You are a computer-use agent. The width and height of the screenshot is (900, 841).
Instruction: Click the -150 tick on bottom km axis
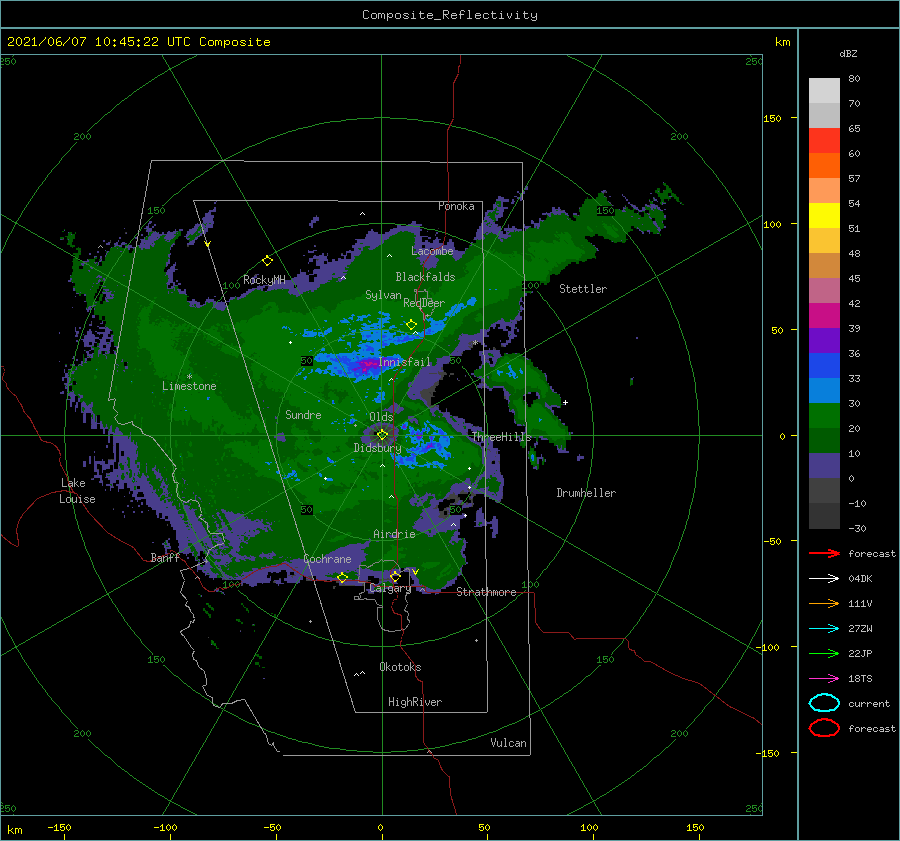[59, 827]
